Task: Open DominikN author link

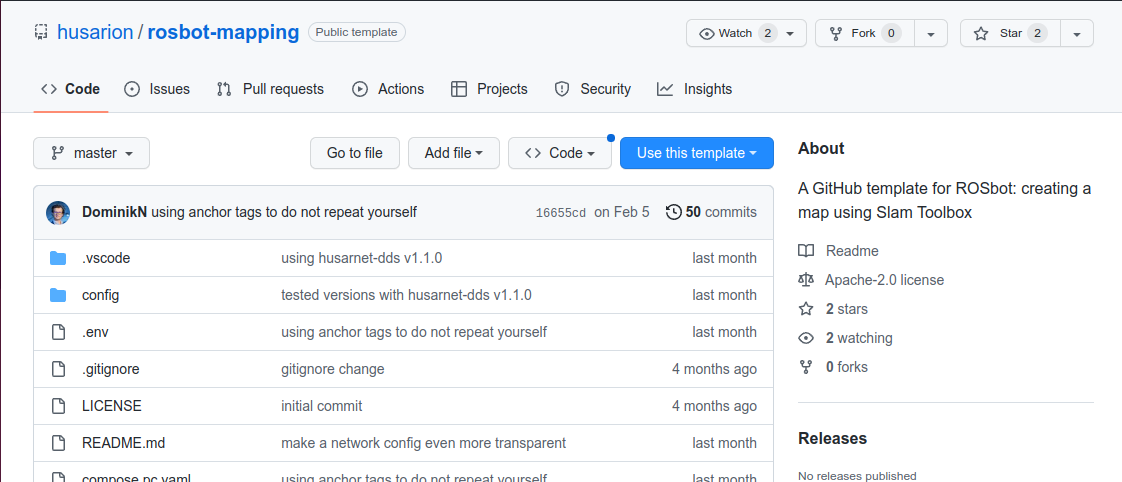Action: [115, 212]
